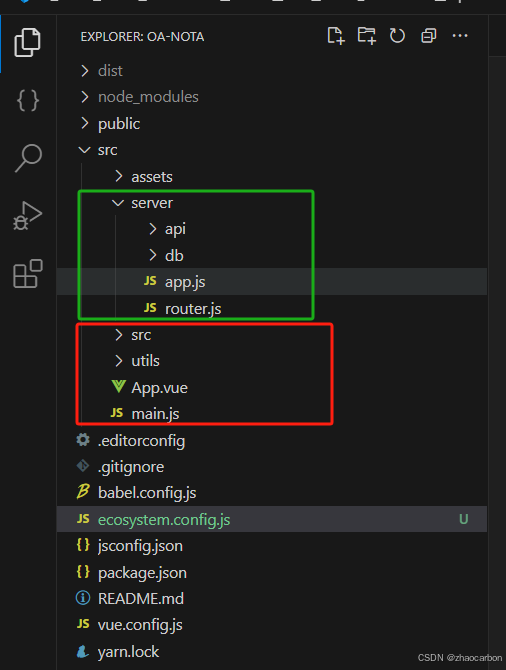Open the Run and Debug view
This screenshot has height=670, width=506.
(x=27, y=216)
